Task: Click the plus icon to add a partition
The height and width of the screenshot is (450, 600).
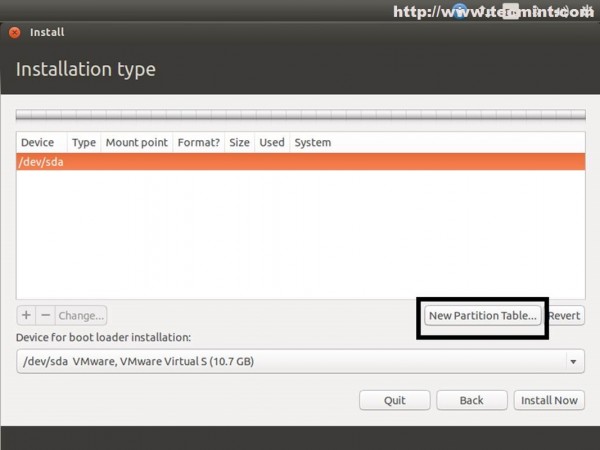Action: click(26, 315)
